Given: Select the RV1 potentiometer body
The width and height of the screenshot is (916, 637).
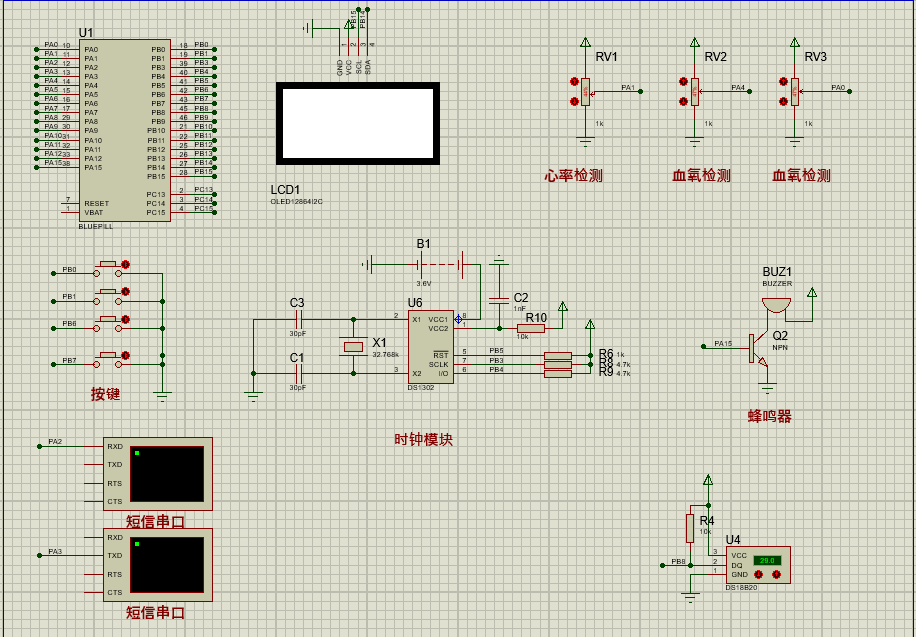Looking at the screenshot, I should (585, 92).
